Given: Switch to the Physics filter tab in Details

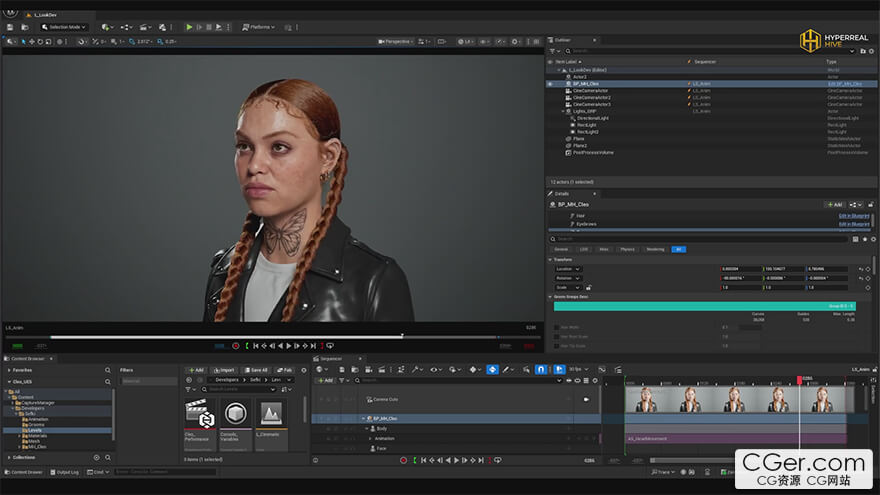Looking at the screenshot, I should pos(627,249).
